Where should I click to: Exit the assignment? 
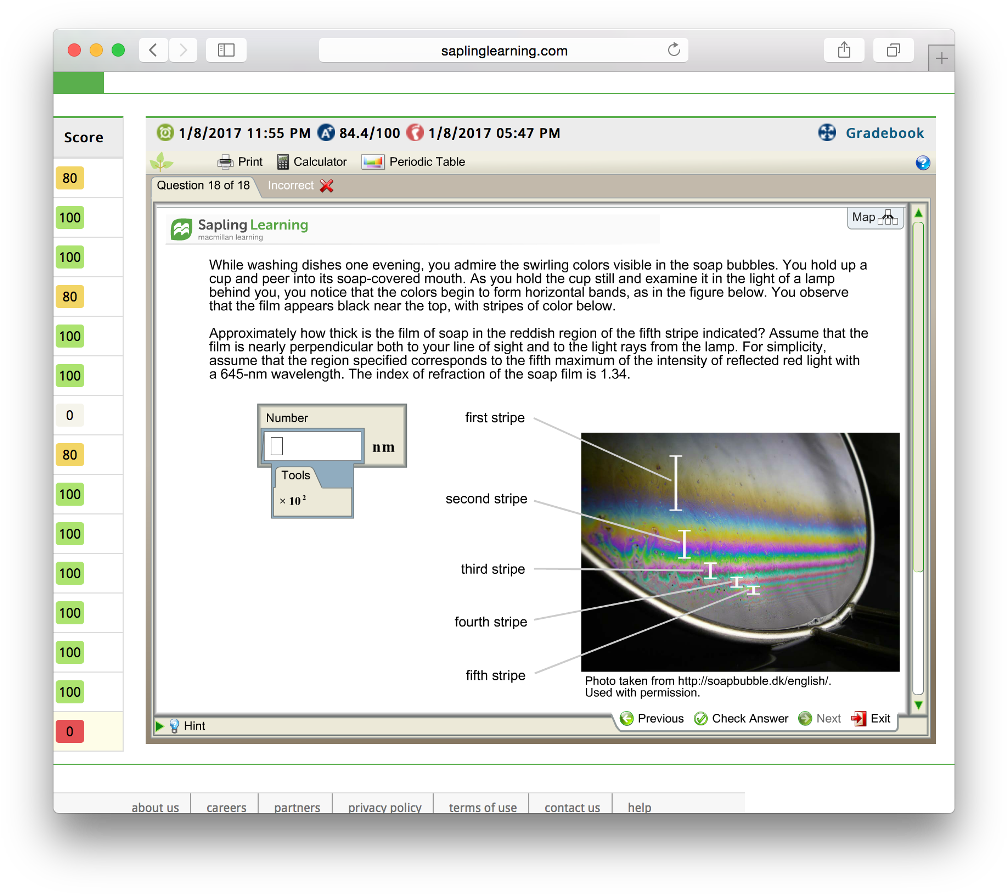click(x=871, y=718)
